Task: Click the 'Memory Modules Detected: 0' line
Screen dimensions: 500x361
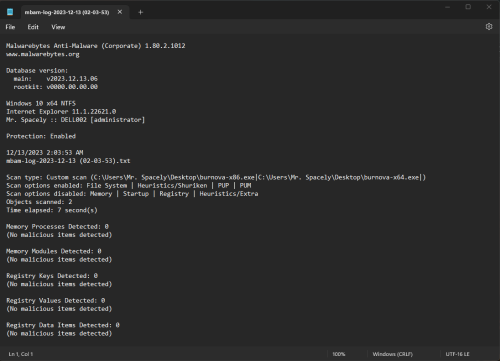Action: (54, 251)
